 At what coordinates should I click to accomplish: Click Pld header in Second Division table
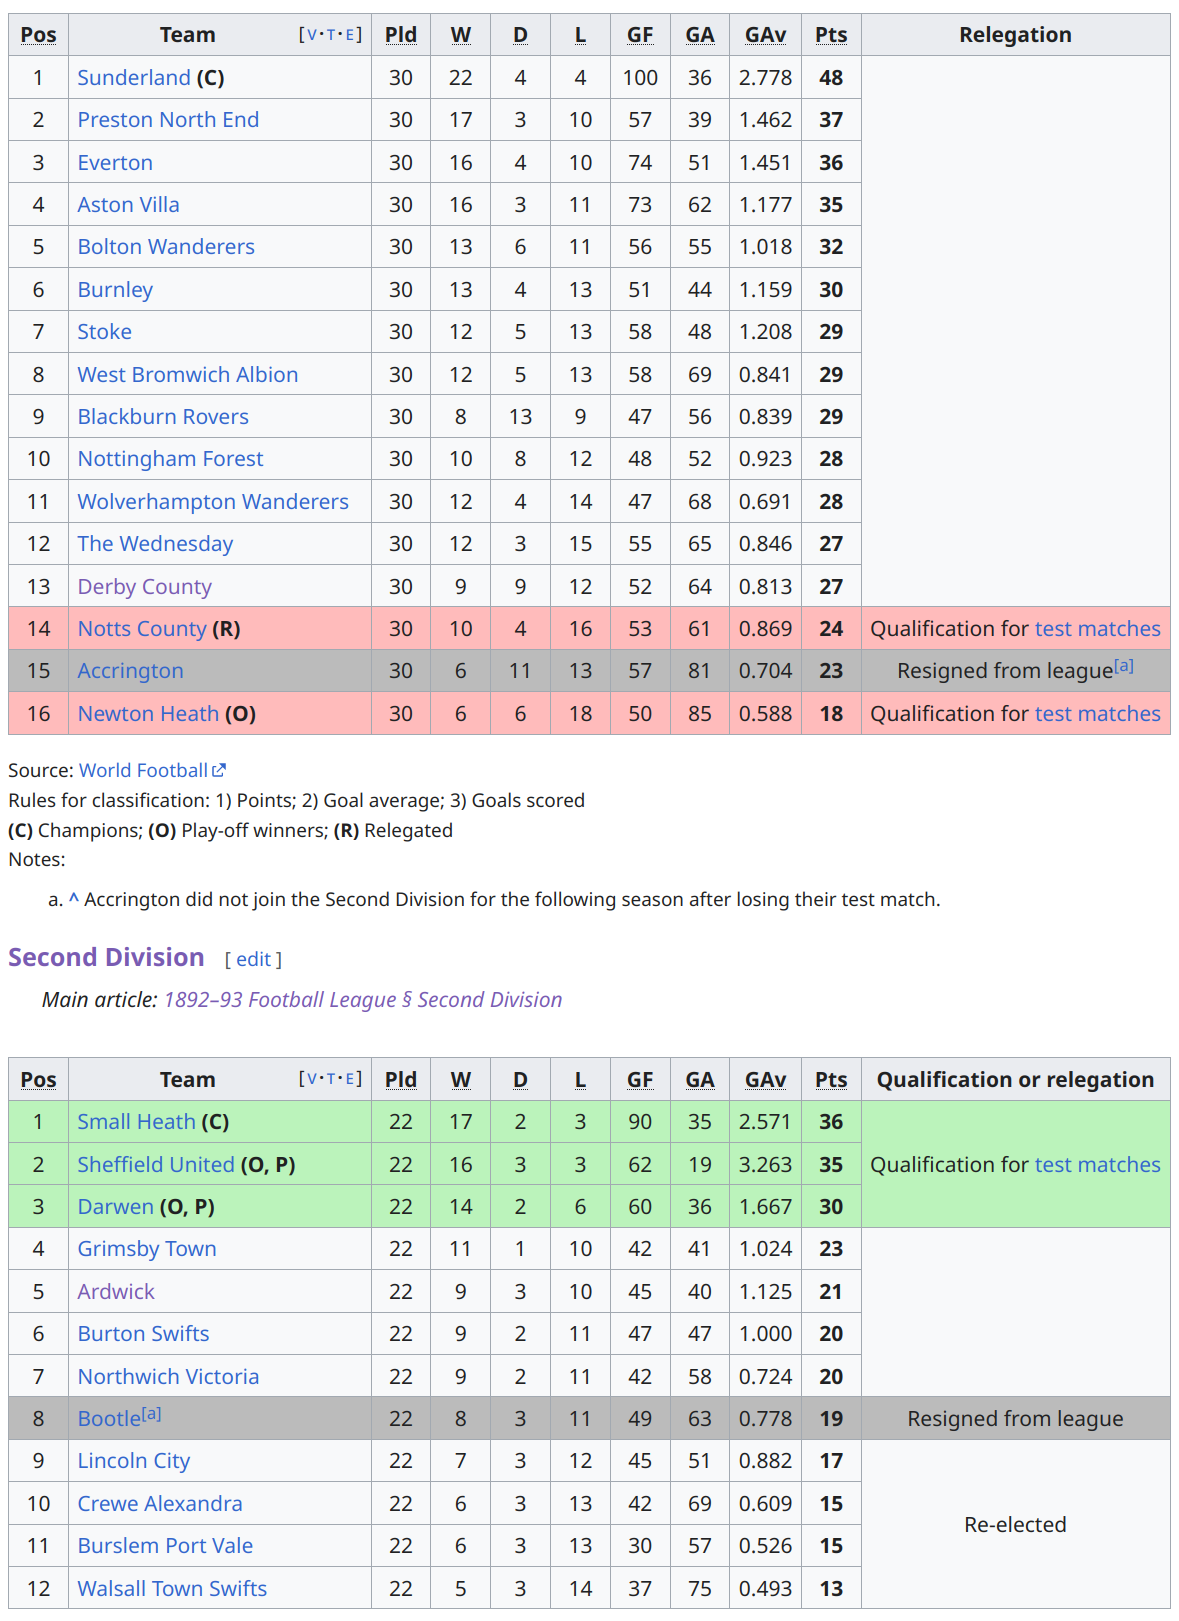[401, 1080]
